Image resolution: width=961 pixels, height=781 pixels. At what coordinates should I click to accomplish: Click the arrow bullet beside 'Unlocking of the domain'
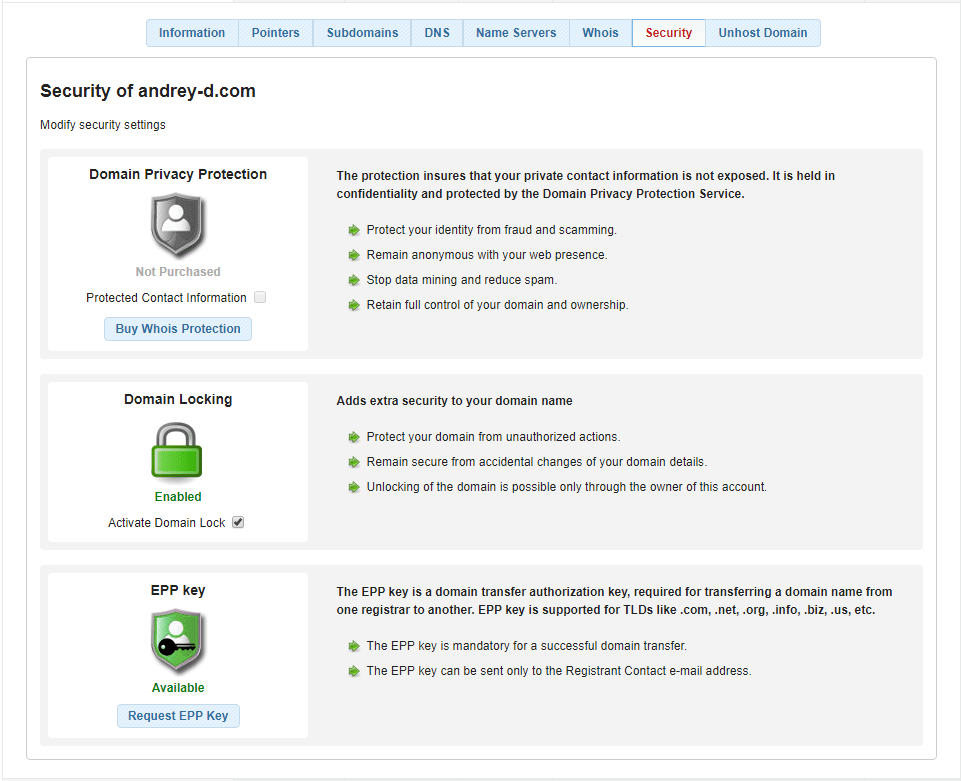354,487
